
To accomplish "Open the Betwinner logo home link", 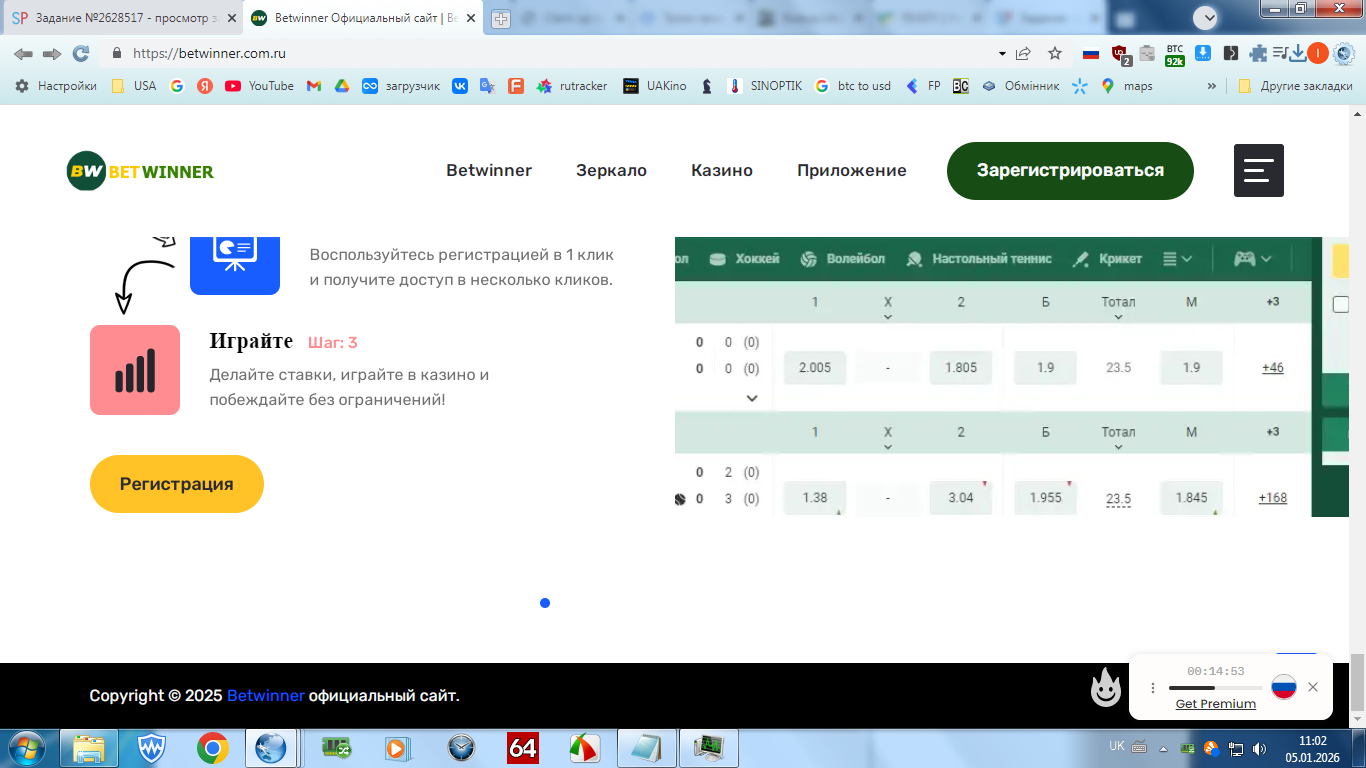I will [x=140, y=171].
